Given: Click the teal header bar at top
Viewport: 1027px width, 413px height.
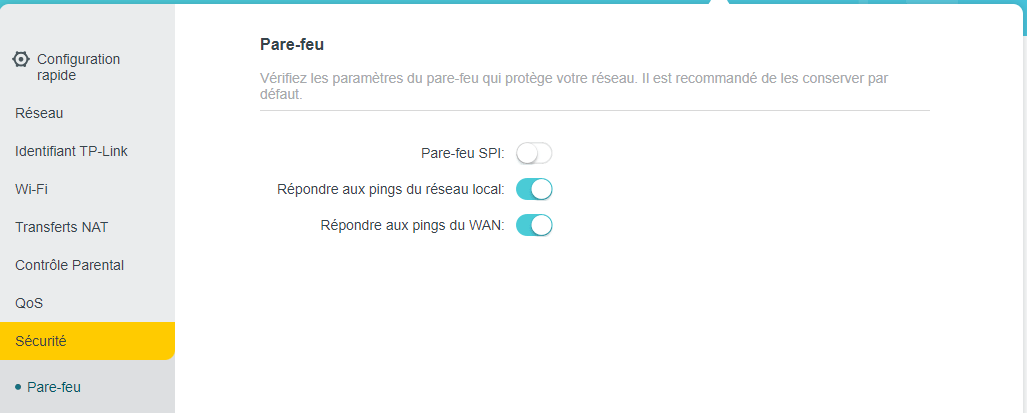Looking at the screenshot, I should pyautogui.click(x=400, y=2).
